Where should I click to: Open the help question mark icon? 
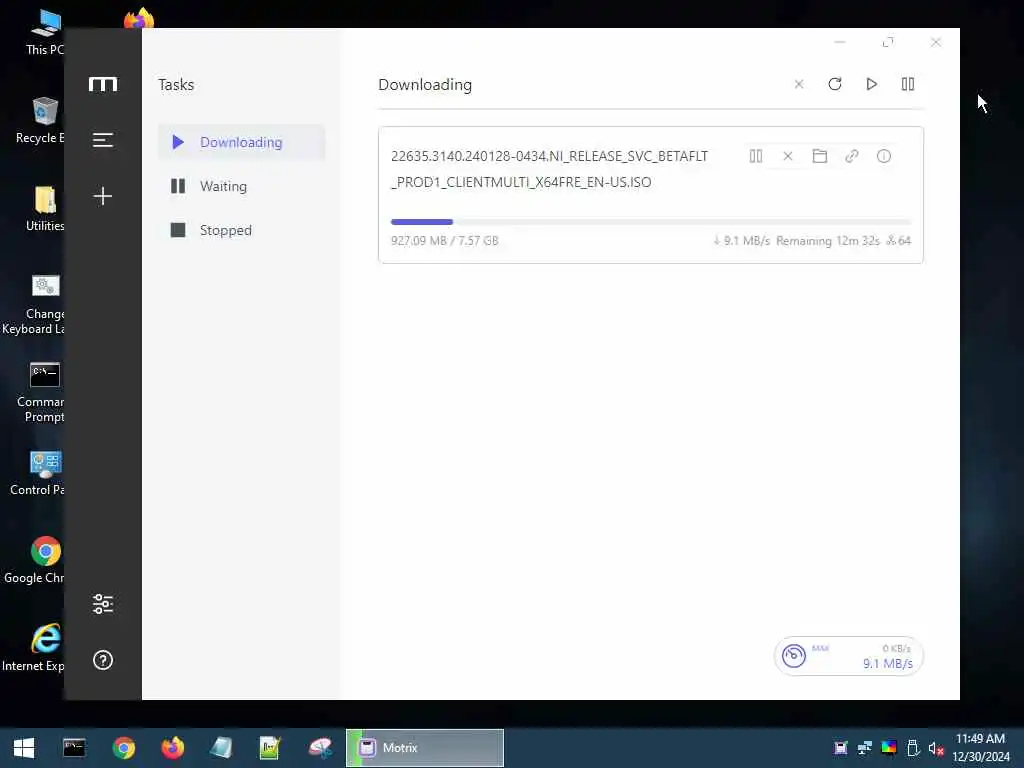103,660
